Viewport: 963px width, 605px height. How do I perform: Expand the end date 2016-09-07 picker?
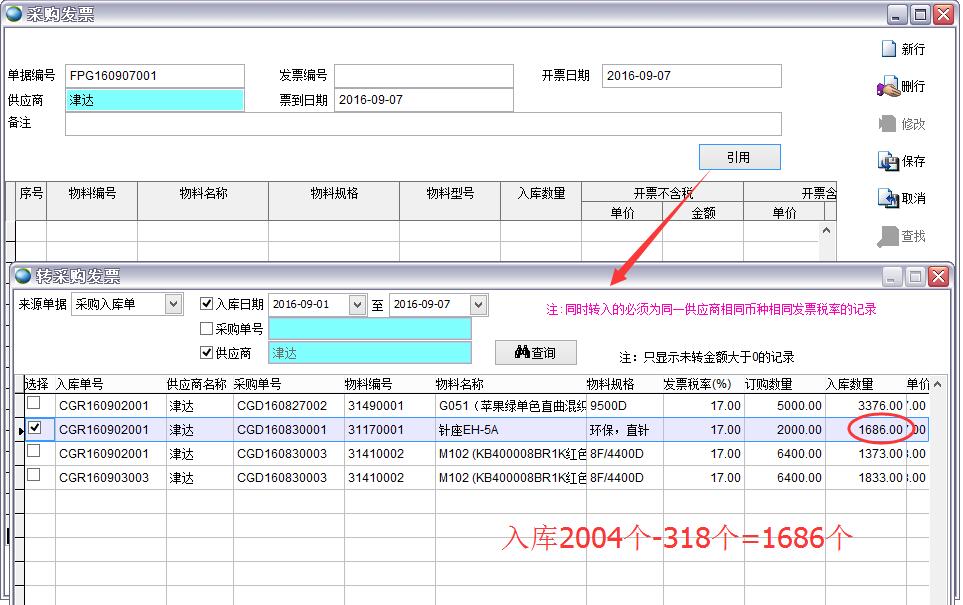(x=478, y=304)
